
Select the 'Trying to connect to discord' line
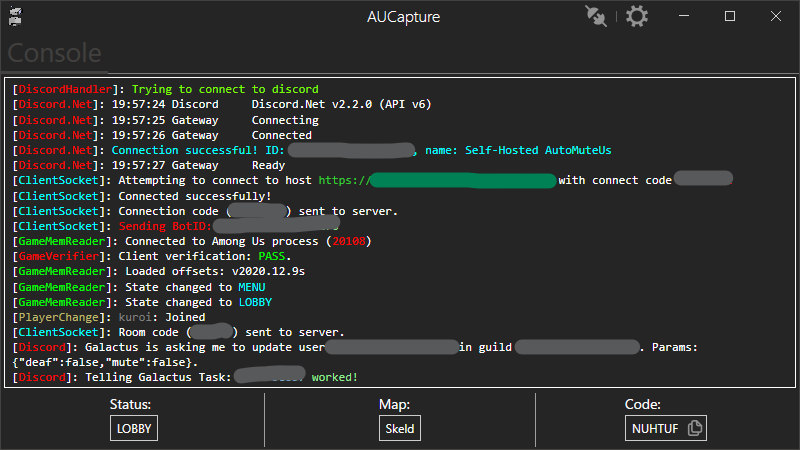[225, 90]
